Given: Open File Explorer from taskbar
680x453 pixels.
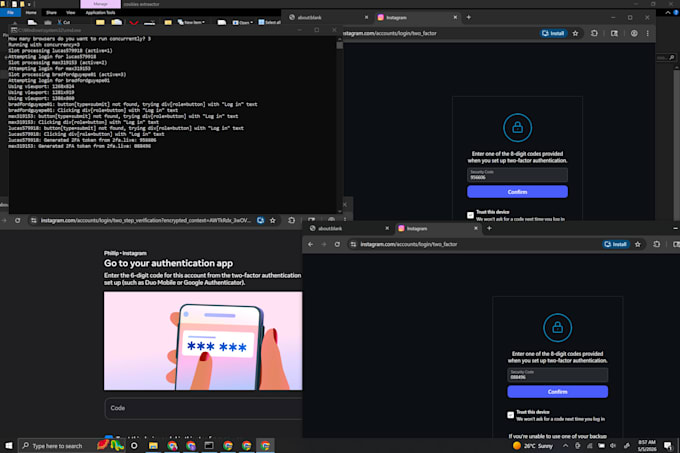Looking at the screenshot, I should pyautogui.click(x=153, y=446).
